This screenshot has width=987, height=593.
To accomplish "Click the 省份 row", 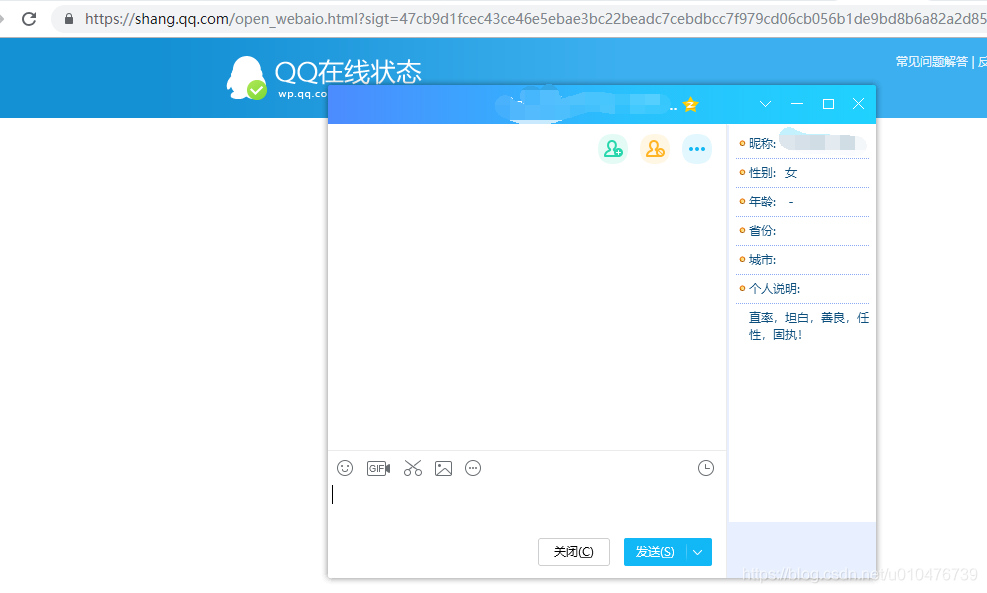I will pos(803,231).
